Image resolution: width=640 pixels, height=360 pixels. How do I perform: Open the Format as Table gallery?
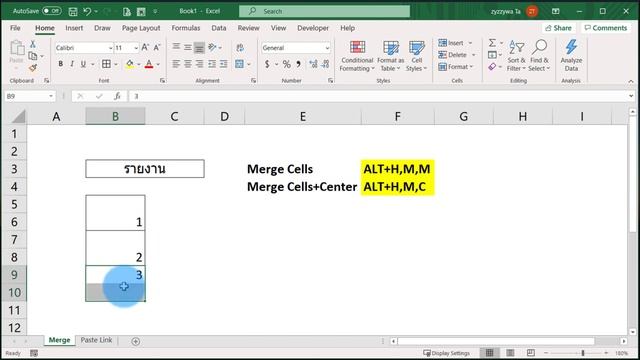(390, 56)
